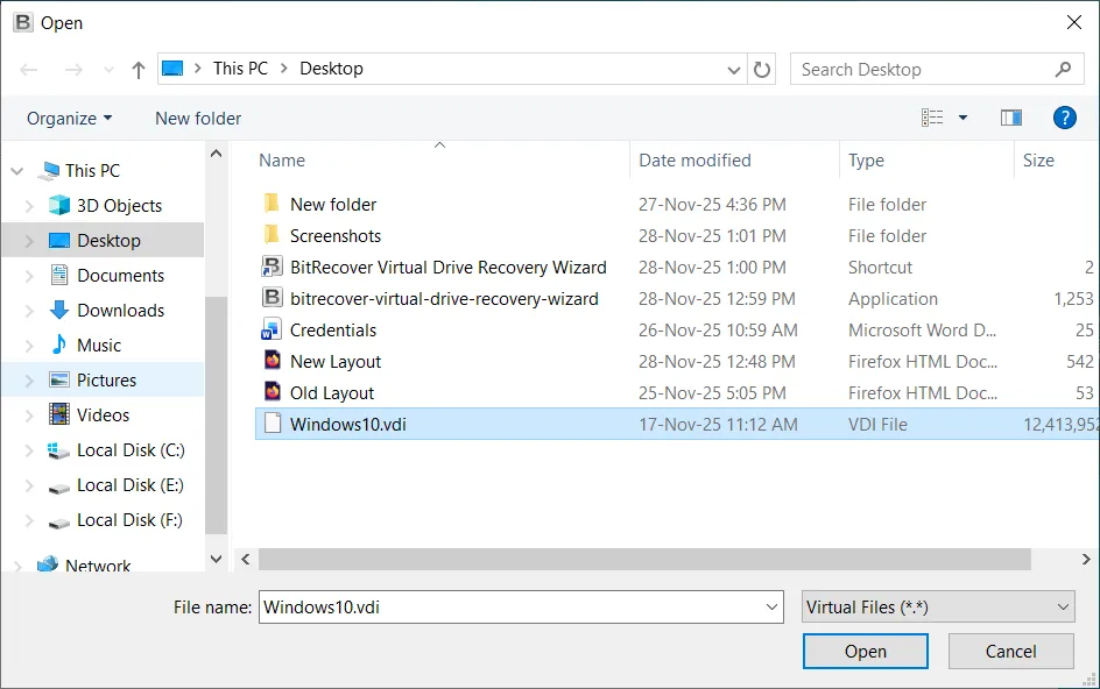Viewport: 1100px width, 689px height.
Task: Click the Firefox icon beside Old Layout
Action: 272,392
